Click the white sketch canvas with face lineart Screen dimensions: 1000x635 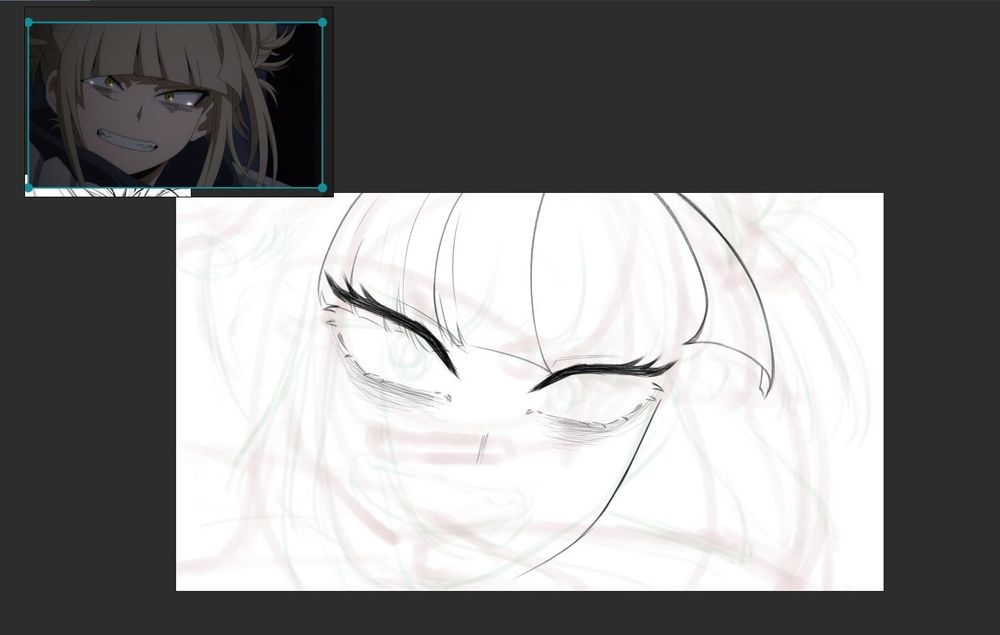pyautogui.click(x=529, y=391)
